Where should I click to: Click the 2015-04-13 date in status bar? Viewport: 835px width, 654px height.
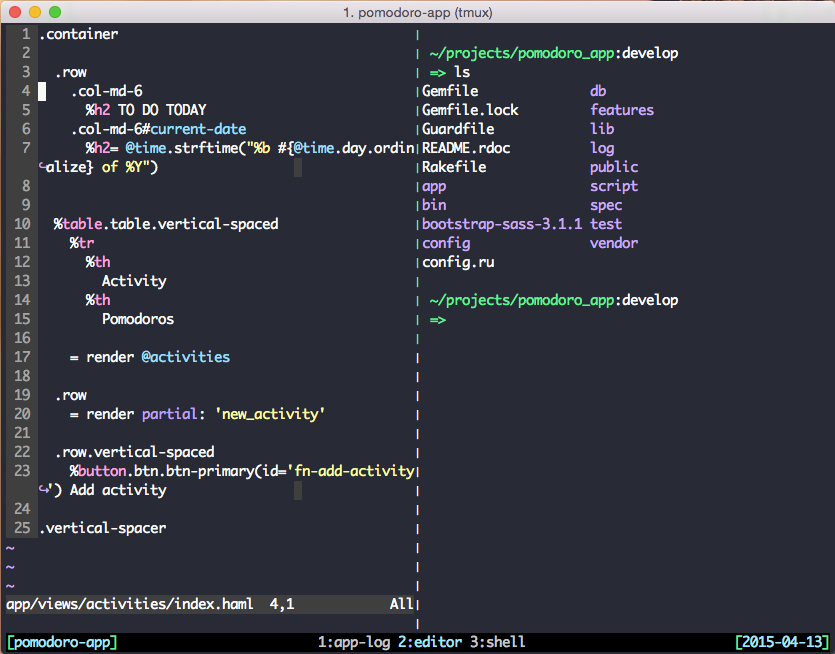pyautogui.click(x=781, y=642)
